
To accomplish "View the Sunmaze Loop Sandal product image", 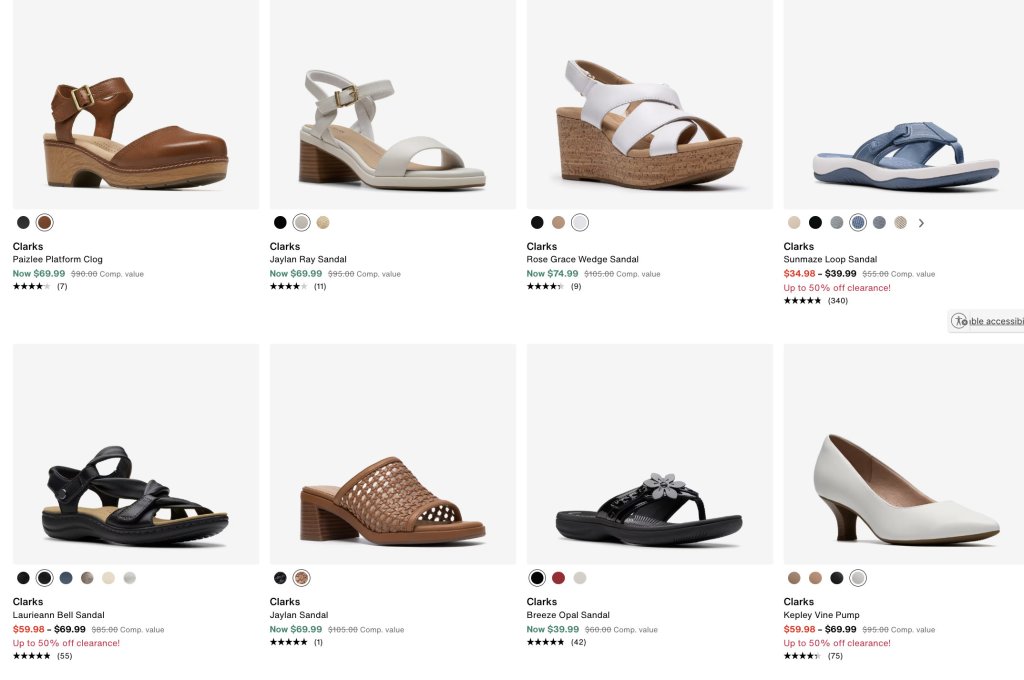I will click(x=904, y=105).
